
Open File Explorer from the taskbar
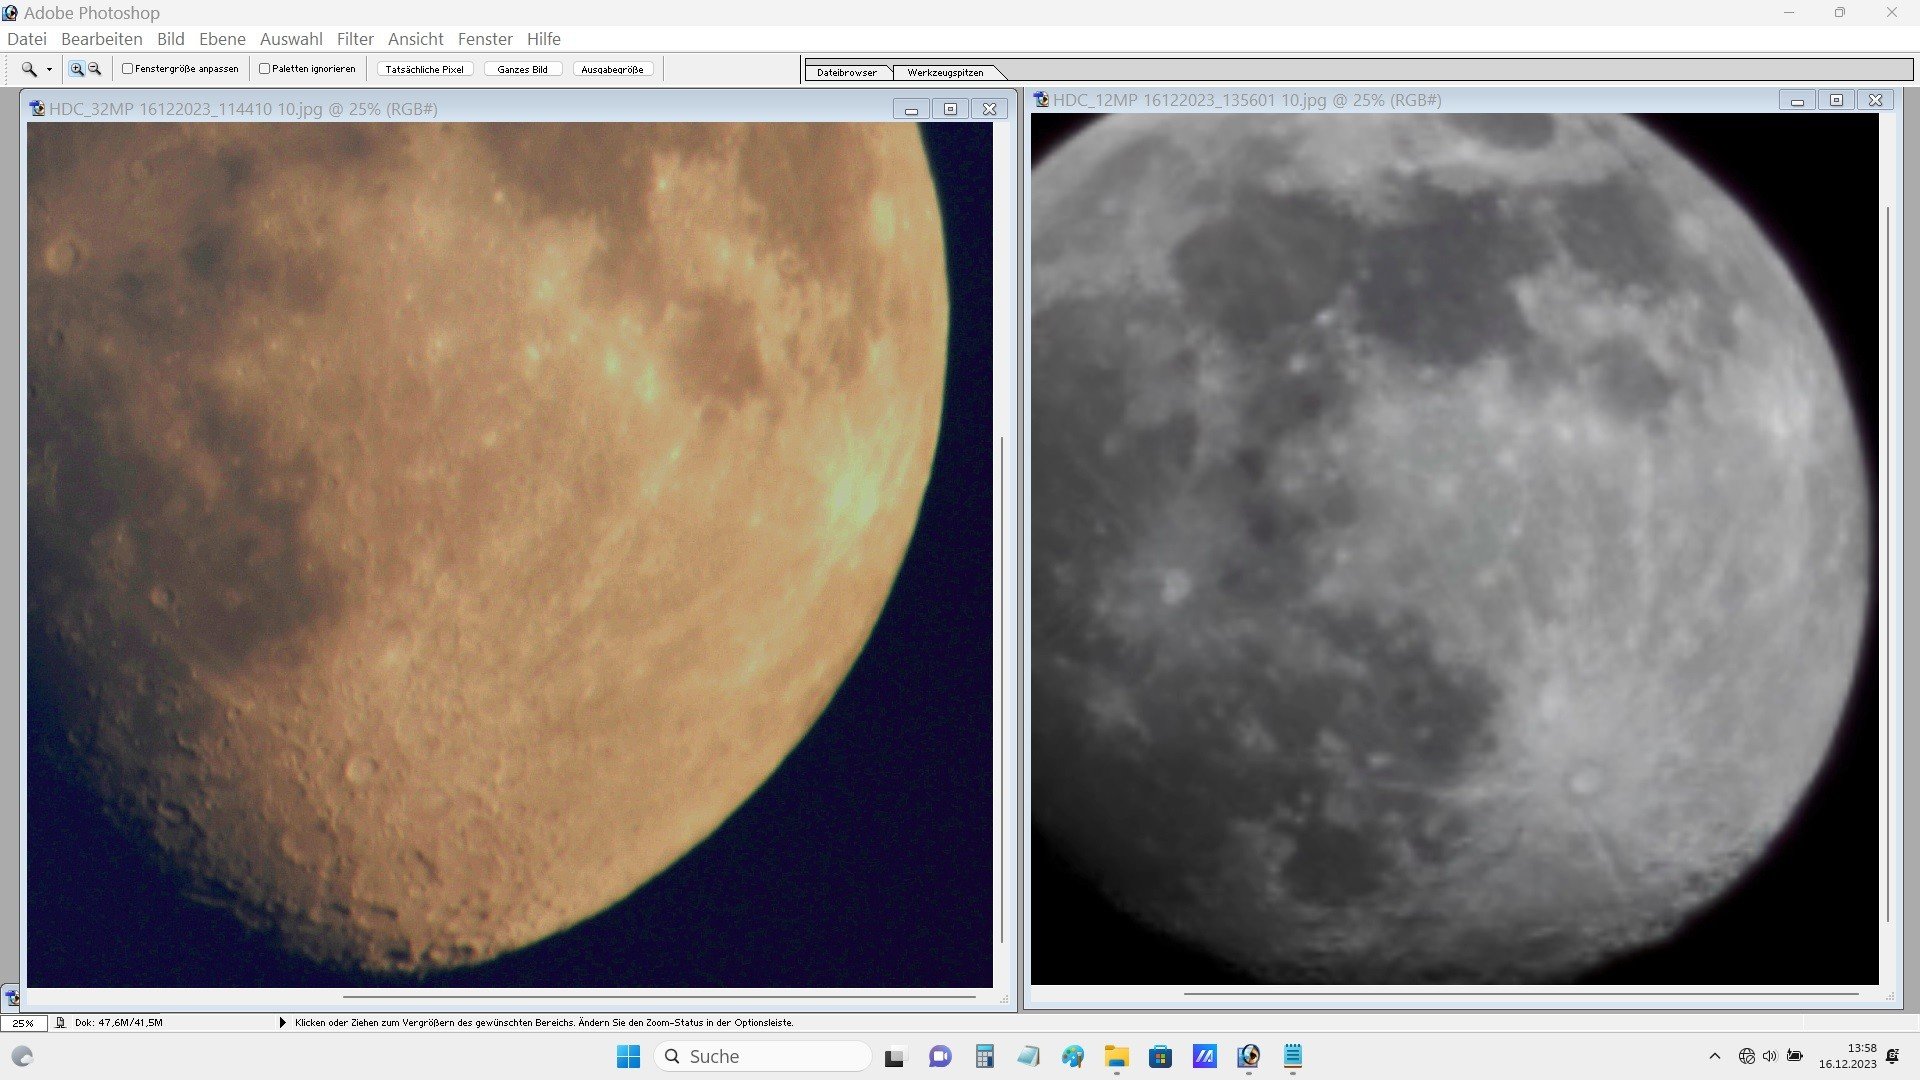click(x=1116, y=1056)
